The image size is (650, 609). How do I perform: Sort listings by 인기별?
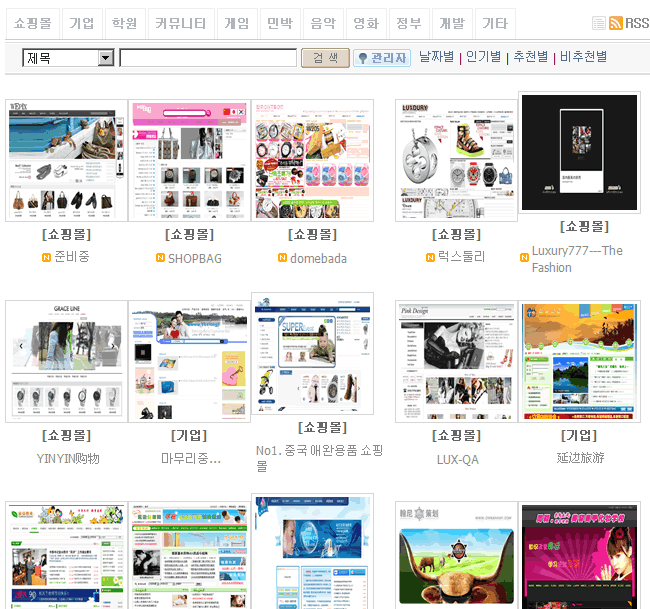483,57
